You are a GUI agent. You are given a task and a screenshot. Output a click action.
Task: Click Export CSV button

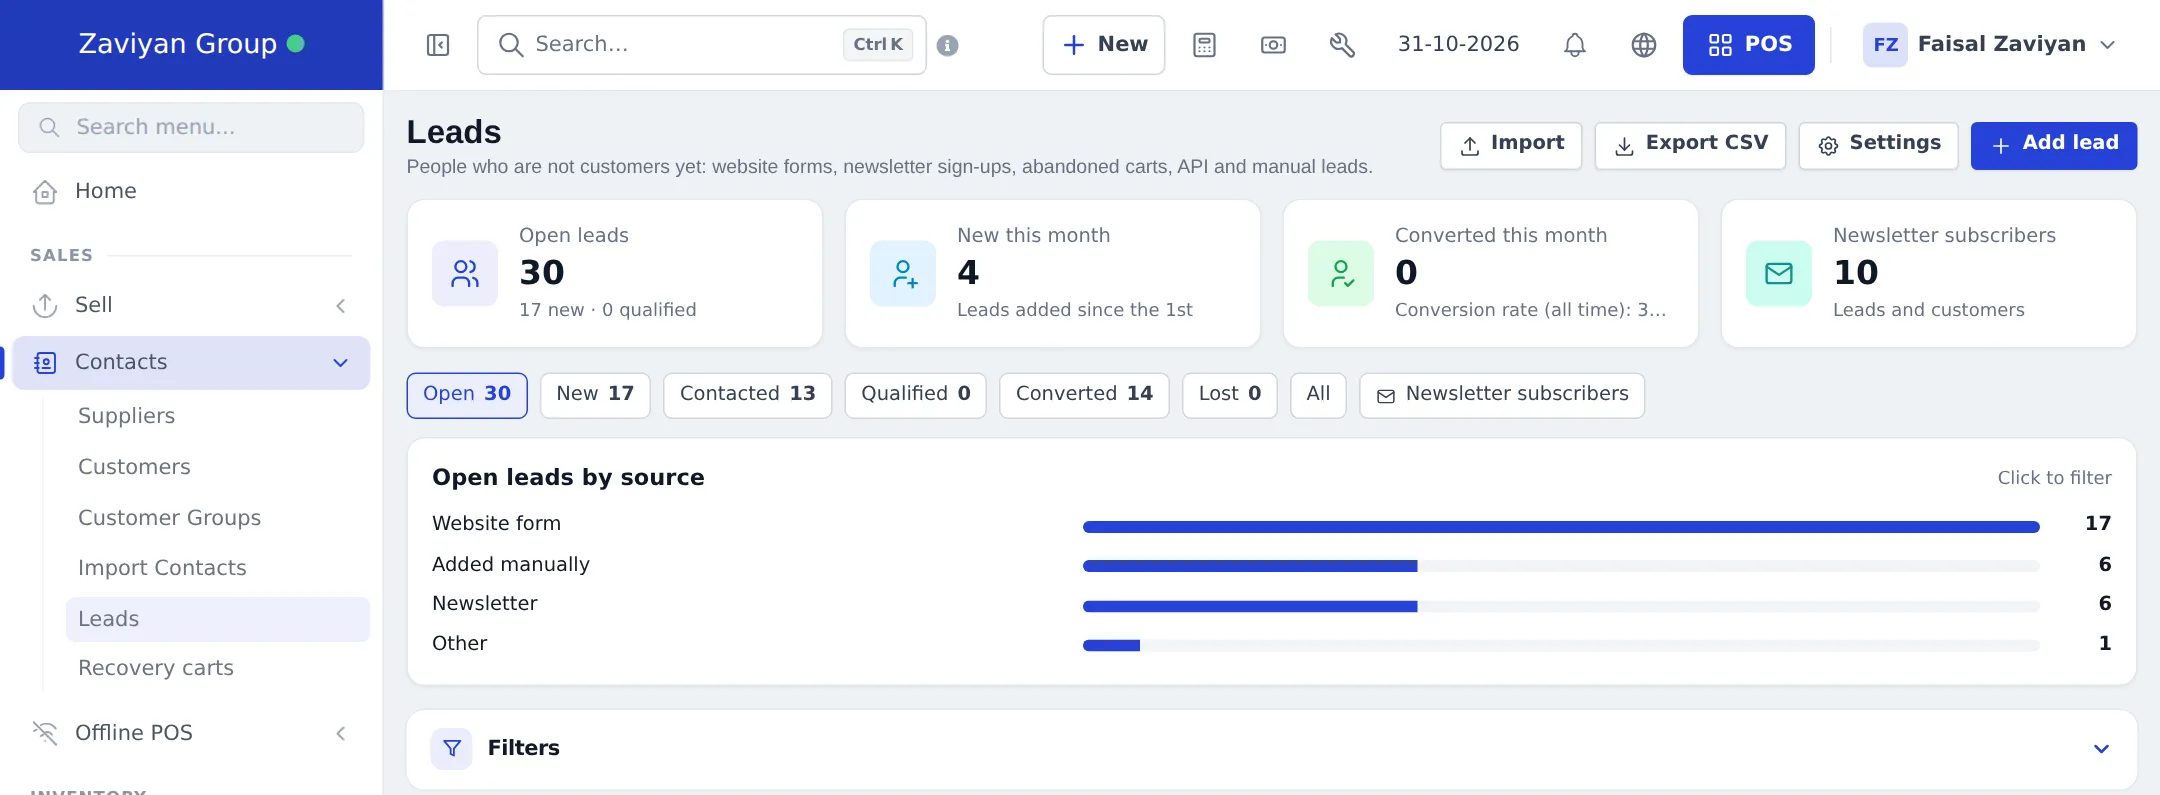1690,146
